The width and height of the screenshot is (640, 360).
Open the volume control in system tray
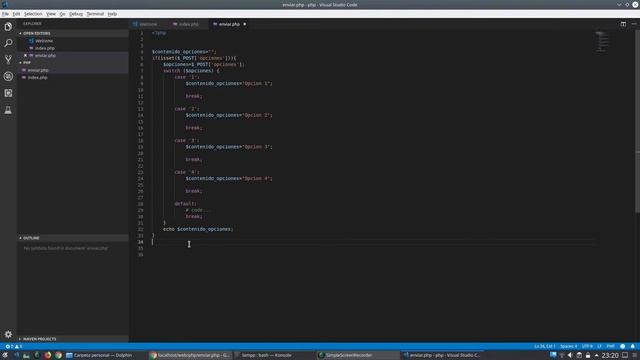[570, 356]
